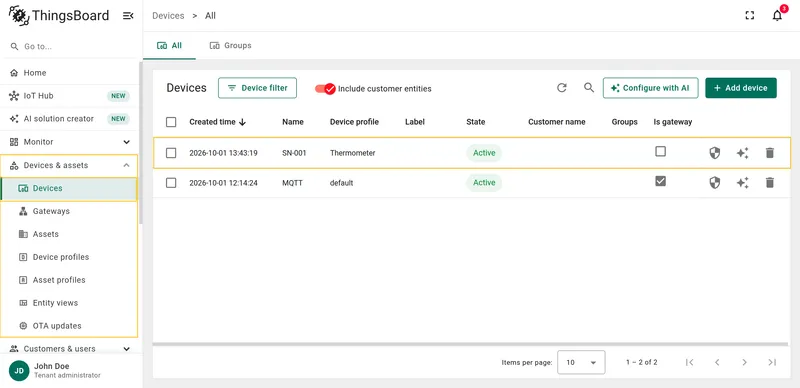Click the Active state badge for MQTT
This screenshot has width=800, height=388.
(x=484, y=183)
